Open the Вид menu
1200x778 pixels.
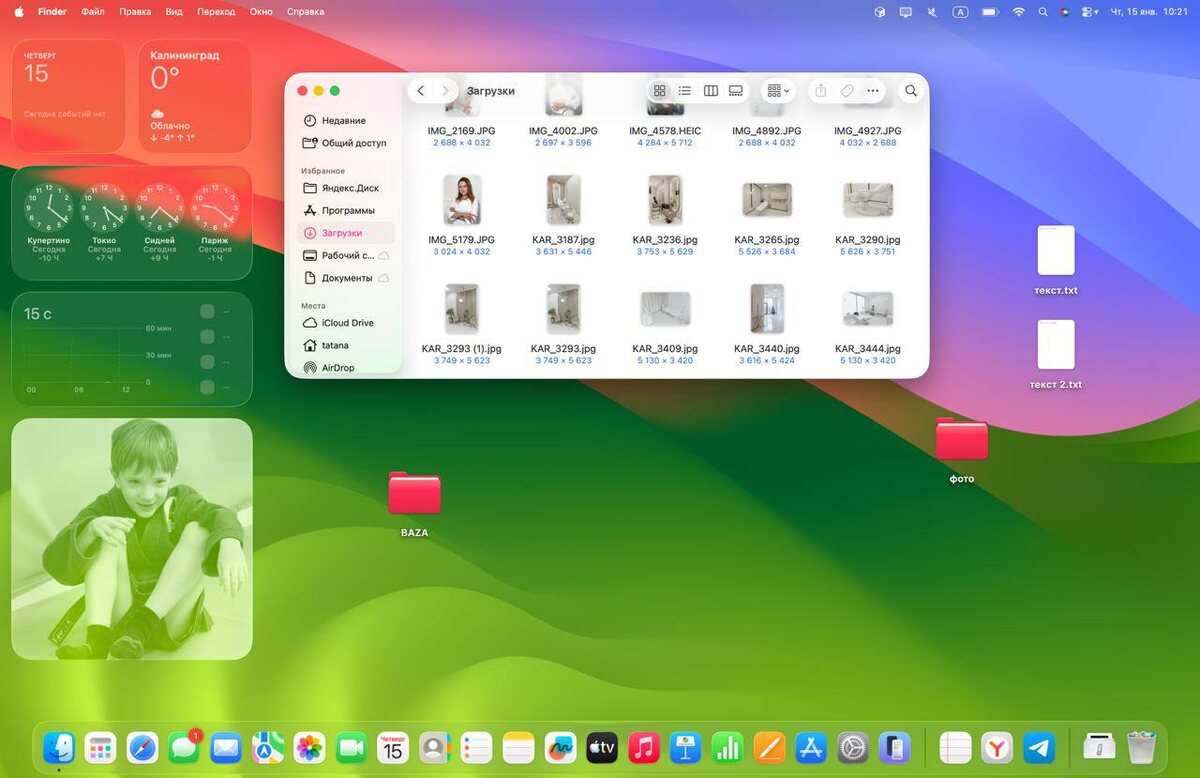click(174, 12)
